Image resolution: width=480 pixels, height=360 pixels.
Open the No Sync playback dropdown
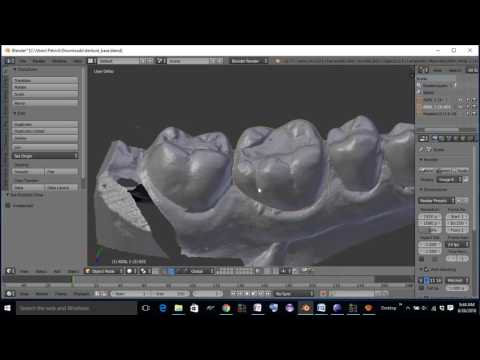click(x=294, y=294)
